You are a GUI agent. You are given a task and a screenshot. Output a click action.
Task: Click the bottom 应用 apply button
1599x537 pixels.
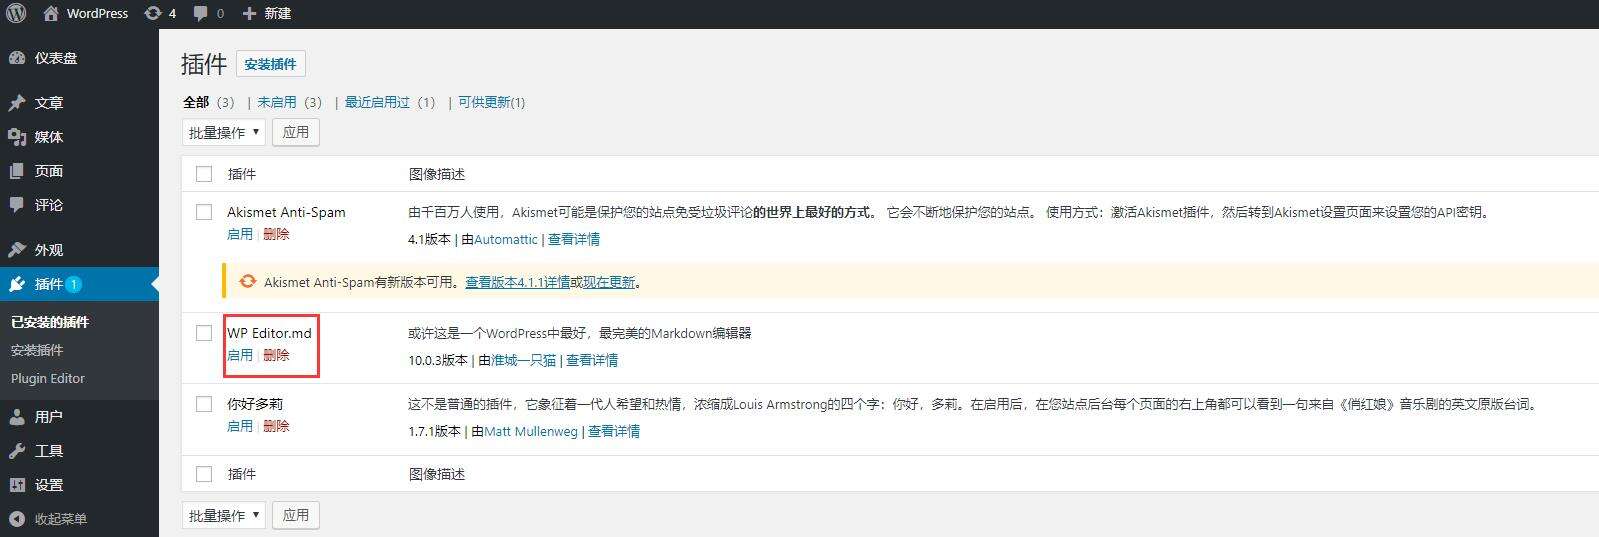(x=296, y=515)
